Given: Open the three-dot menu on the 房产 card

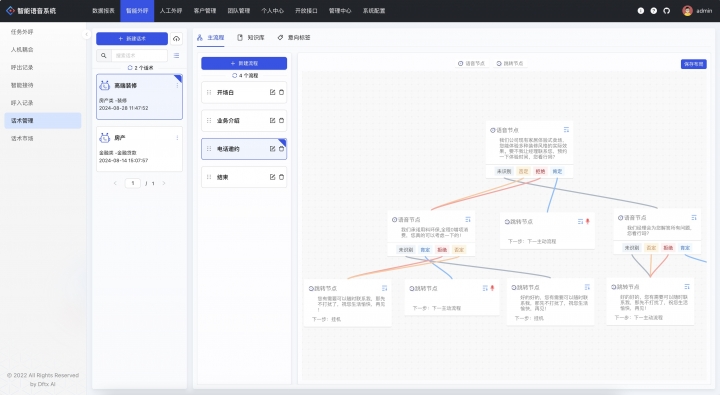Looking at the screenshot, I should click(177, 138).
